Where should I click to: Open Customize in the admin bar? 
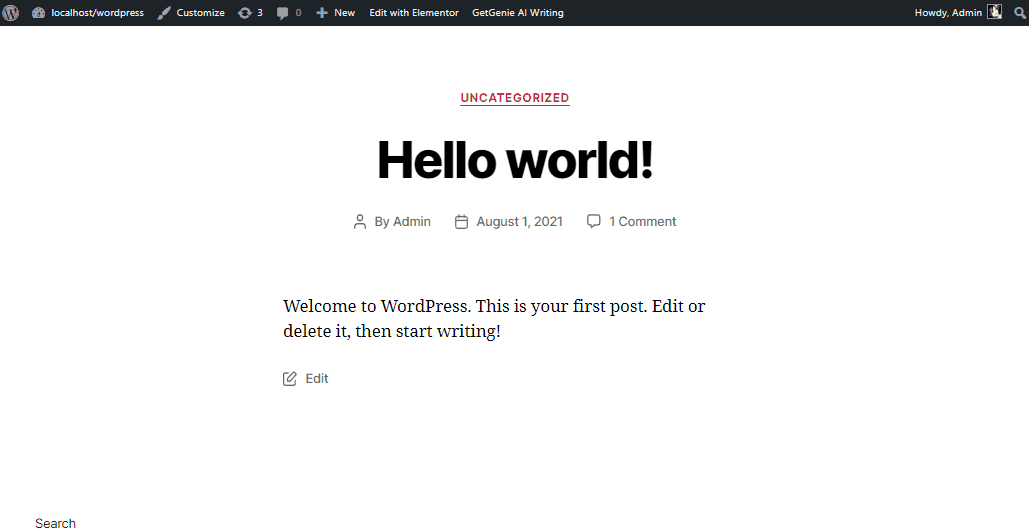point(191,12)
